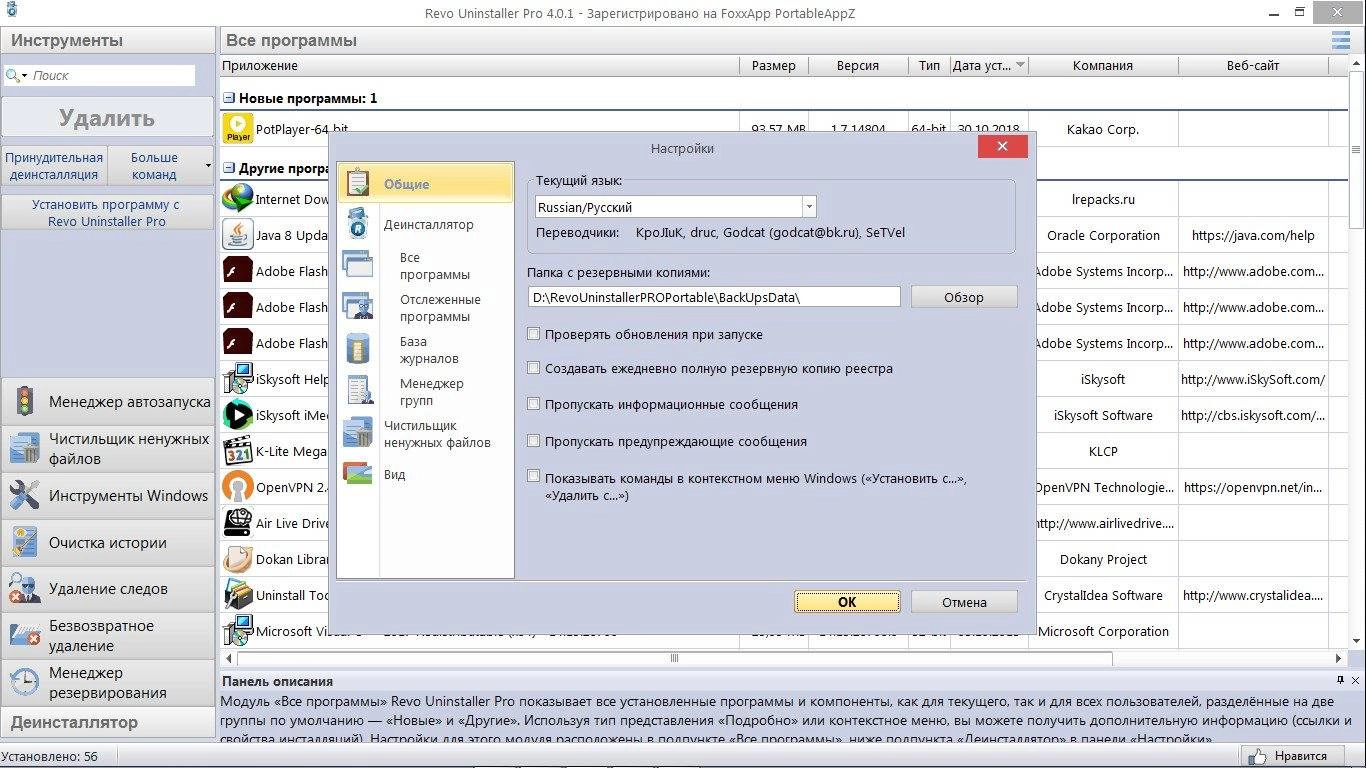This screenshot has width=1366, height=768.
Task: Click the Traced Programs icon in settings sidebar
Action: (357, 306)
